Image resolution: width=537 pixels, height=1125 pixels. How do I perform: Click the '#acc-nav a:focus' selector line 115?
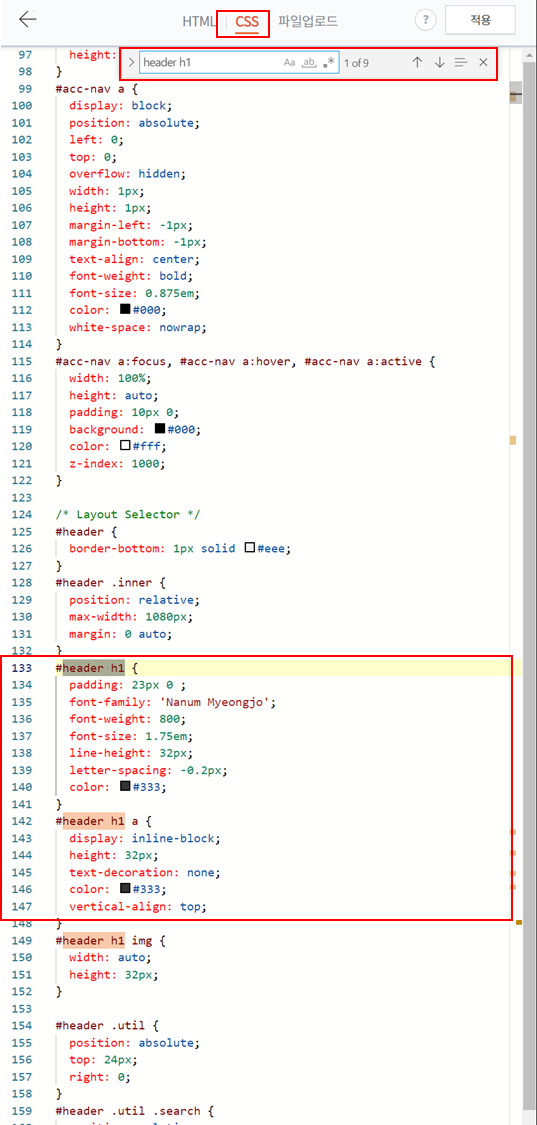click(x=246, y=362)
